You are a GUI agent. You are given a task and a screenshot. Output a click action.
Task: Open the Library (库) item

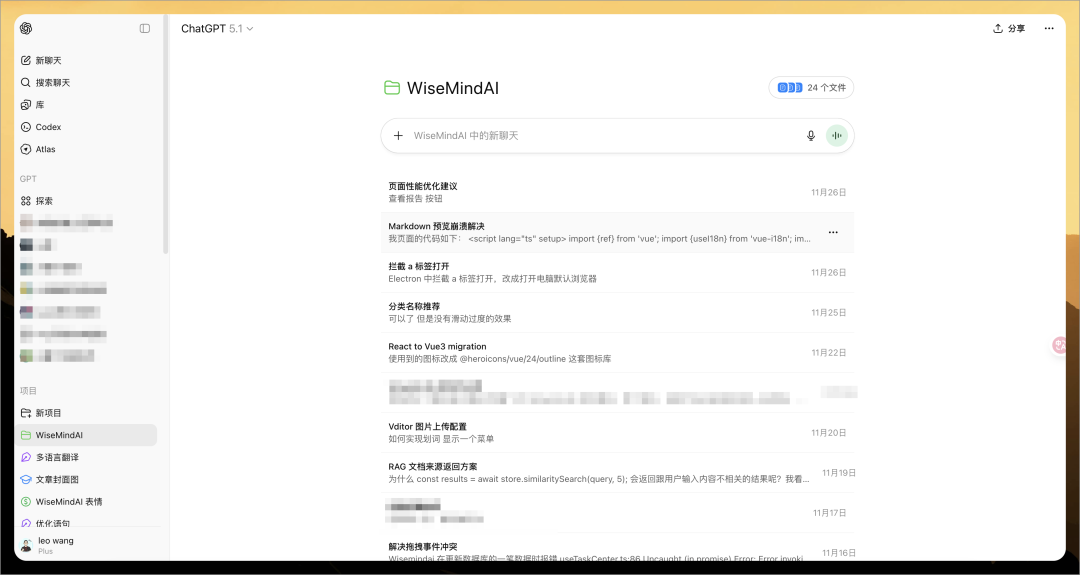(x=87, y=105)
